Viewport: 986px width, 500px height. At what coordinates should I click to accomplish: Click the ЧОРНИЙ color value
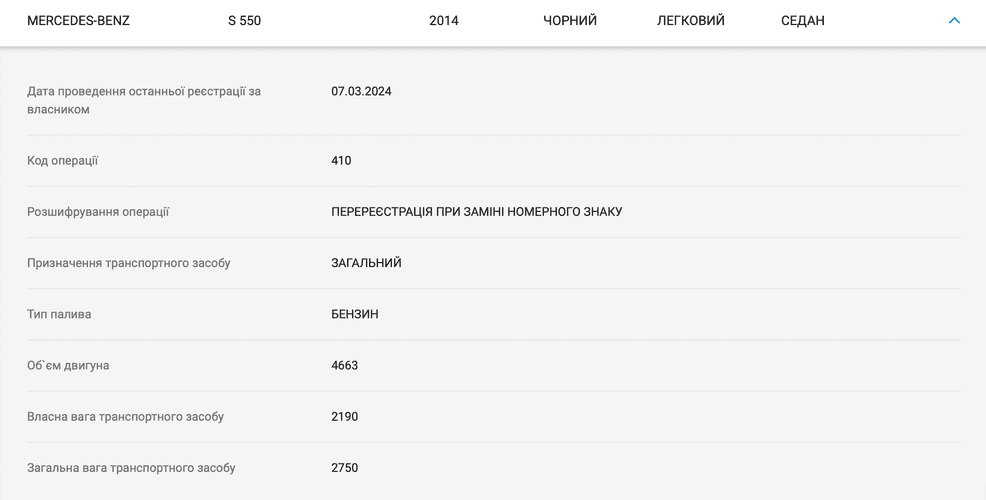click(570, 21)
